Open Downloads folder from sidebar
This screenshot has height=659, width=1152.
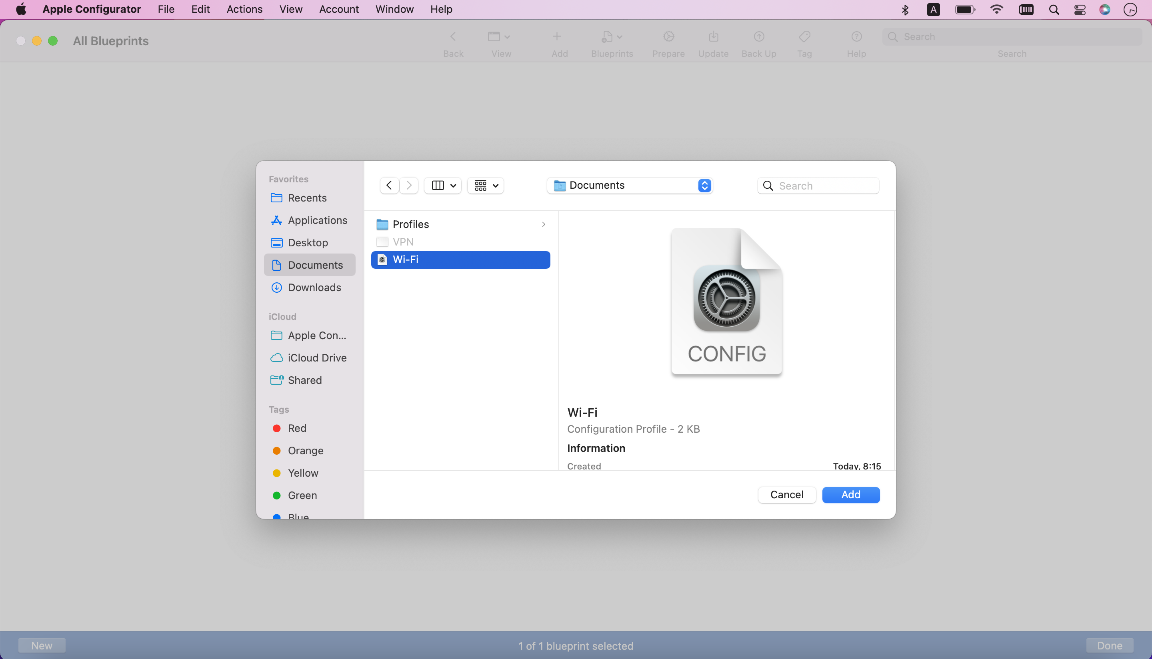(314, 288)
